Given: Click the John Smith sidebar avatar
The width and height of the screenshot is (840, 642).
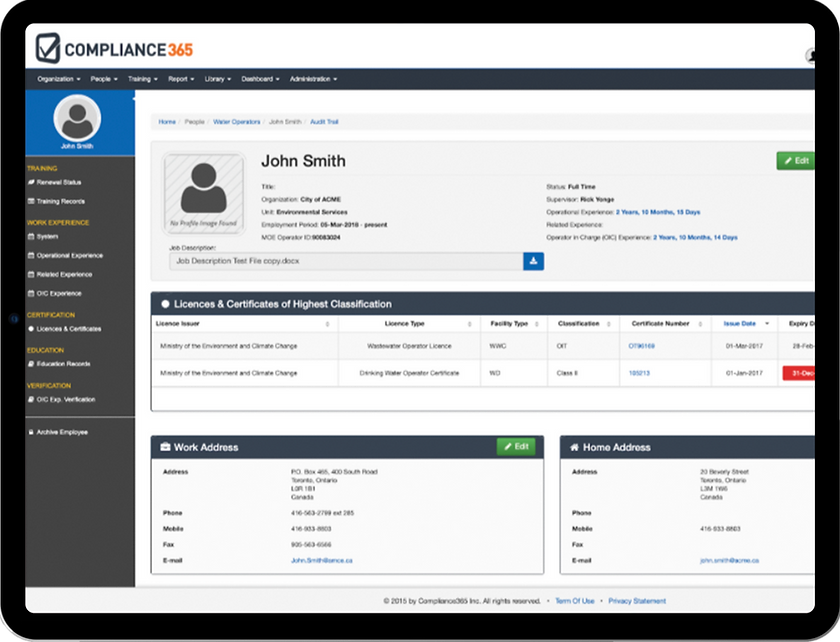Looking at the screenshot, I should [x=77, y=118].
